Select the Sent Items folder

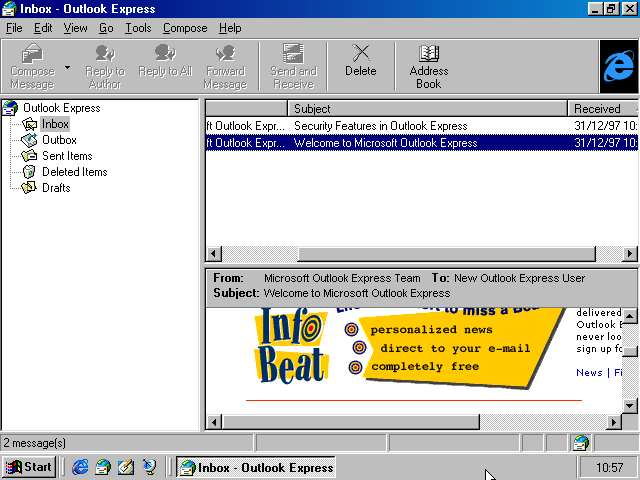[66, 156]
